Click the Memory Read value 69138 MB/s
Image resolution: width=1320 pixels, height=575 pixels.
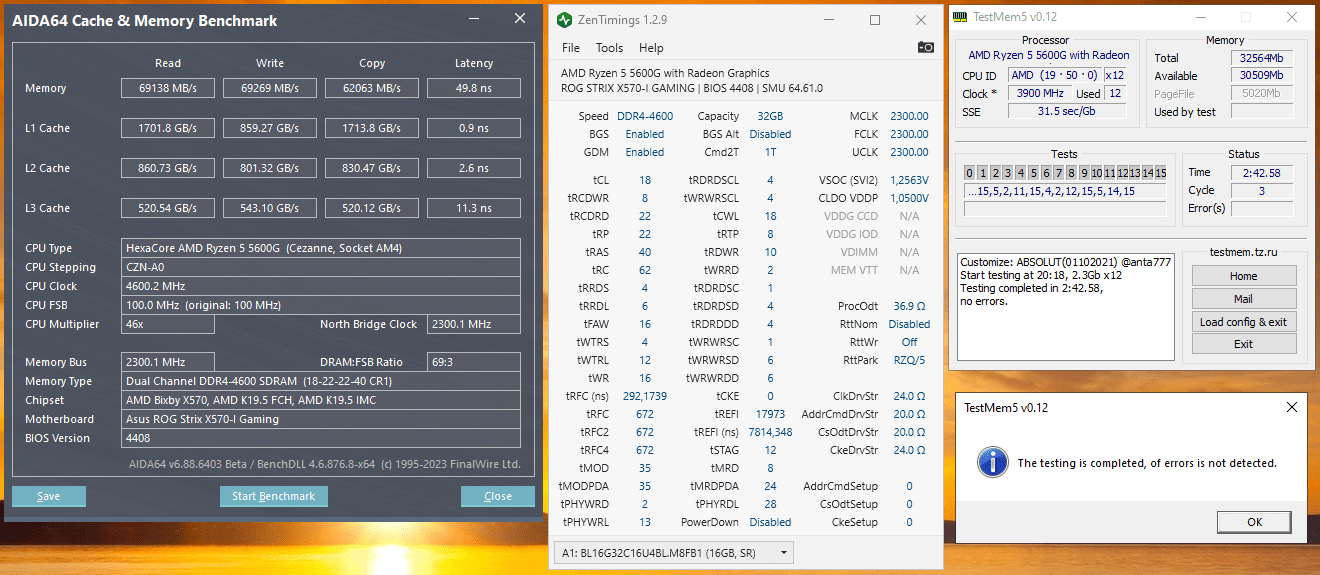click(167, 88)
